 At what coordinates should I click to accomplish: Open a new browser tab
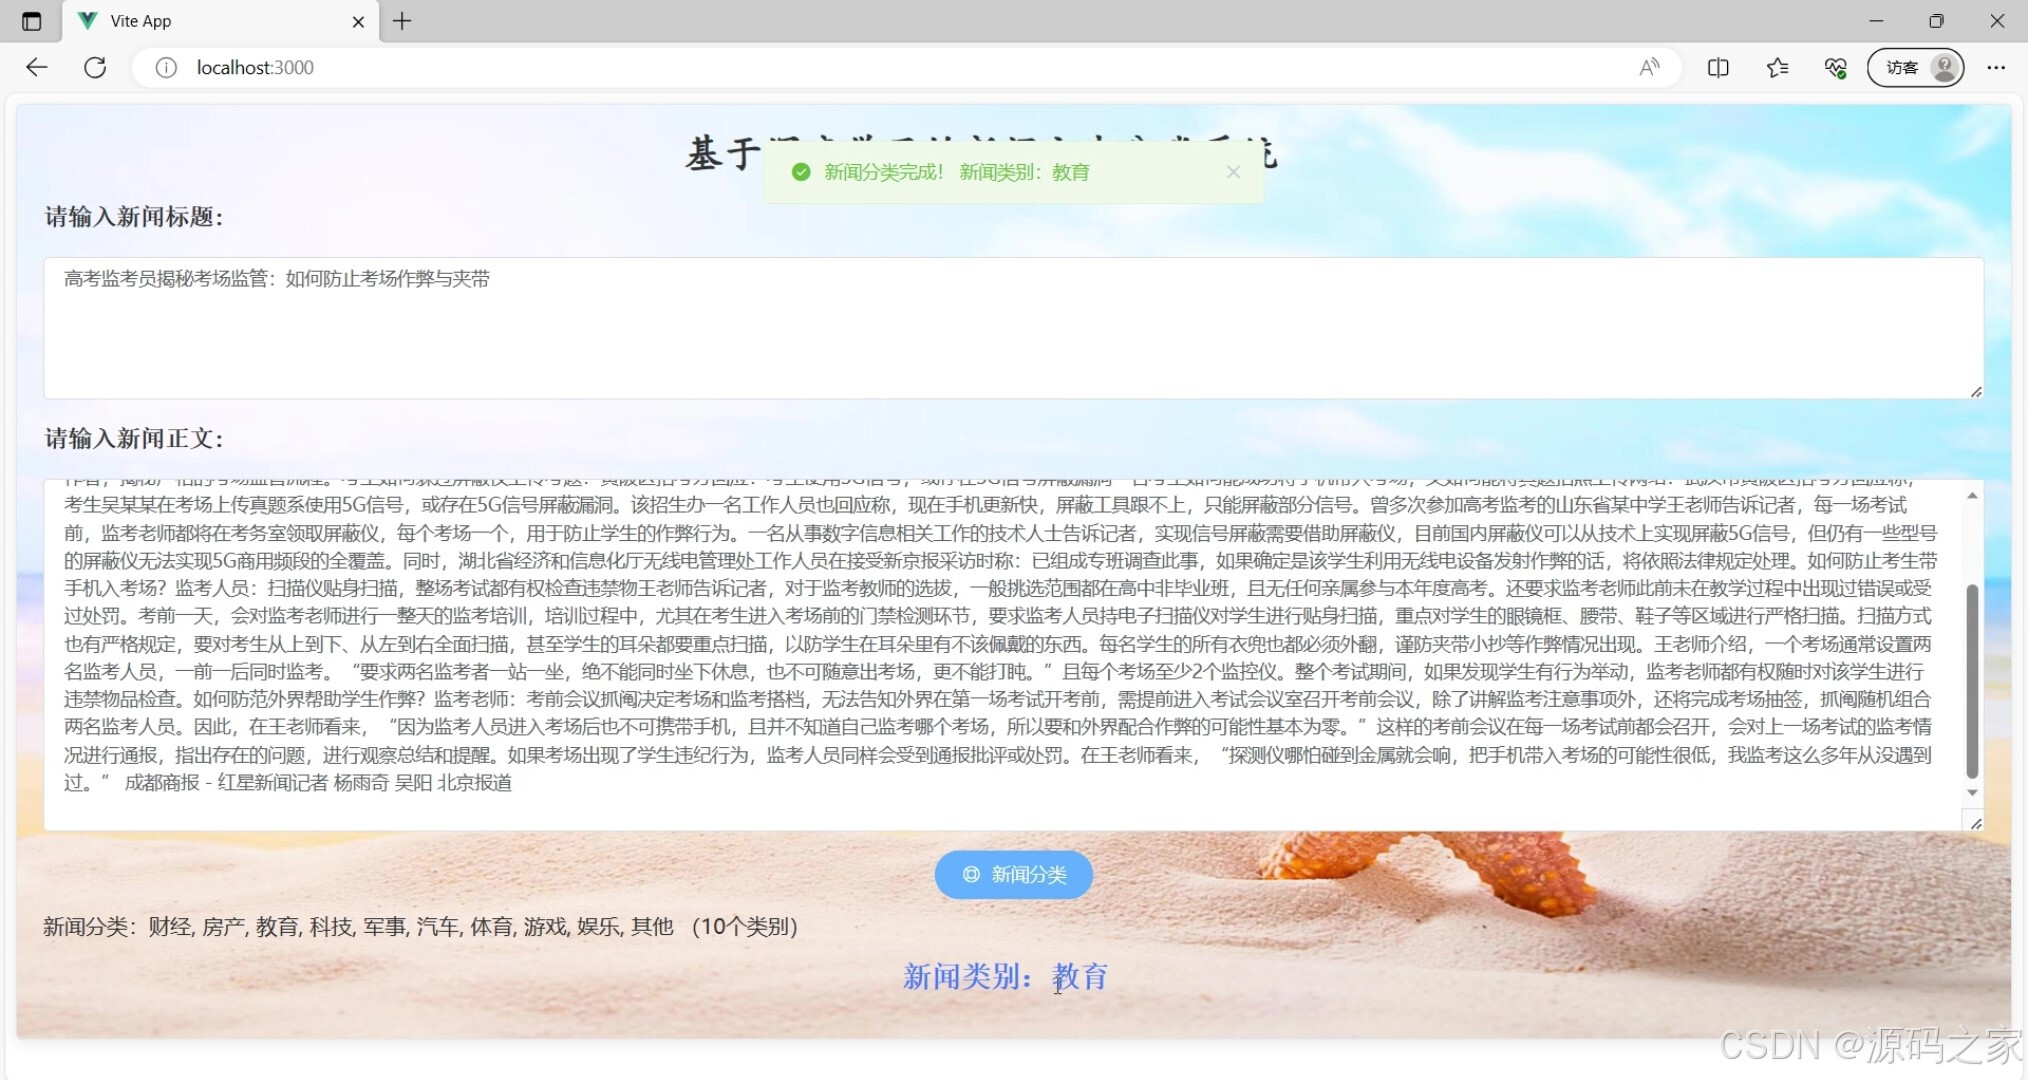(x=402, y=21)
